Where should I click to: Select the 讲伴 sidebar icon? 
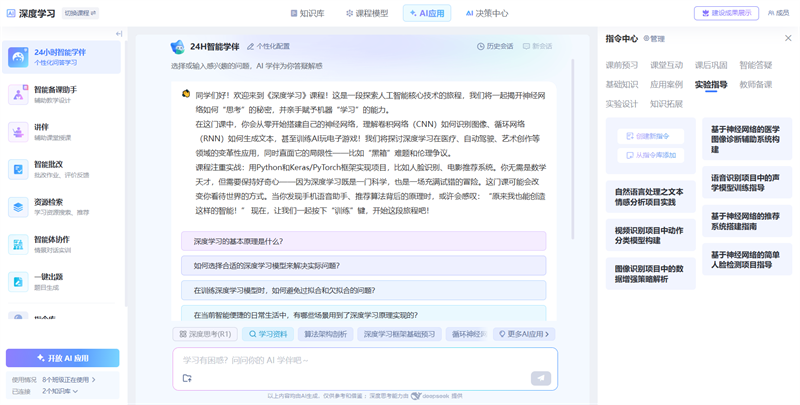tap(18, 131)
